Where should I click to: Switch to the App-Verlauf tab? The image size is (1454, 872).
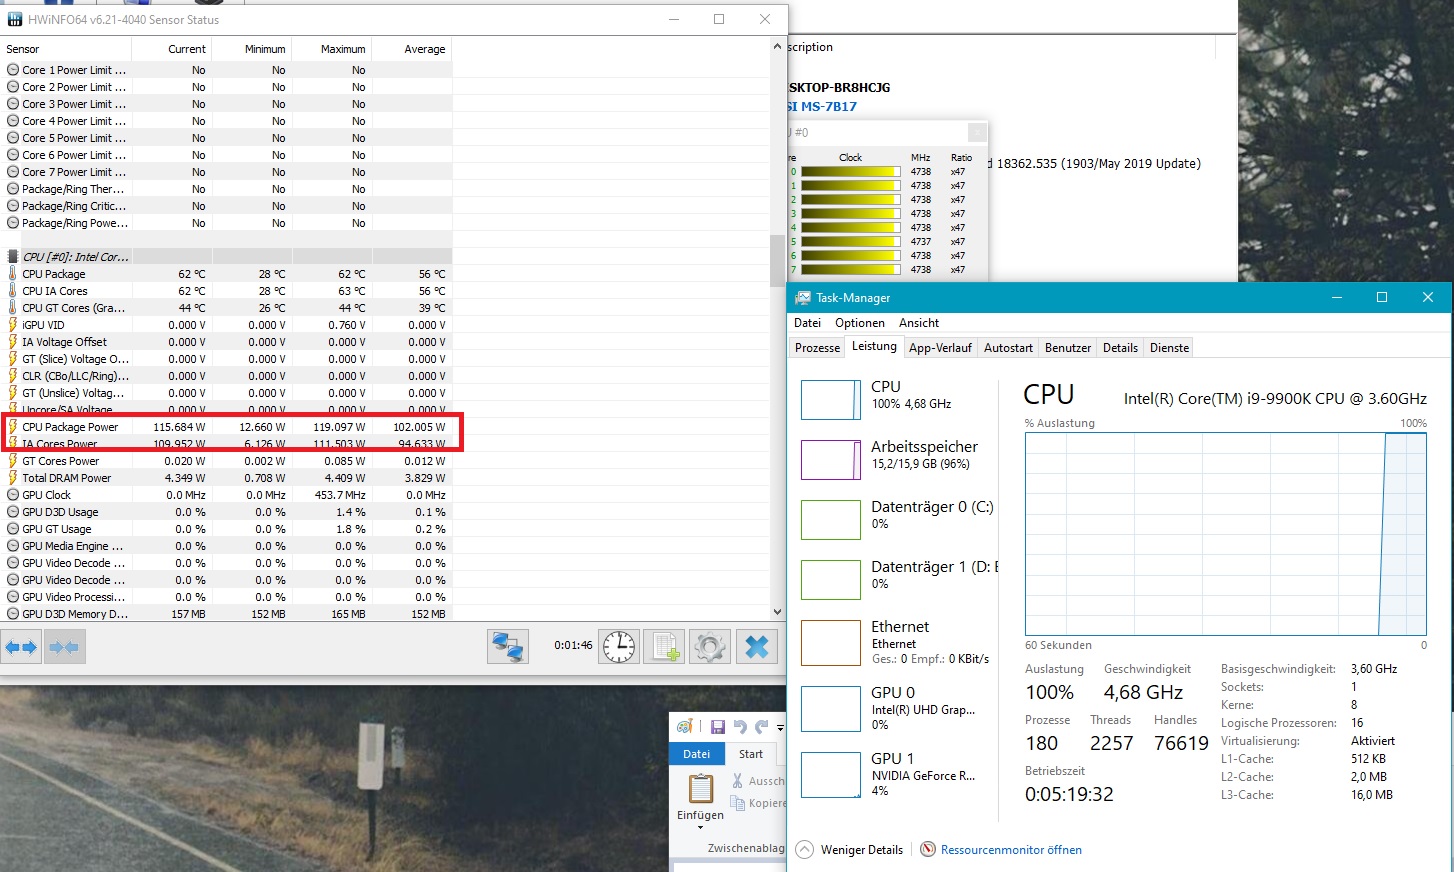pos(940,348)
